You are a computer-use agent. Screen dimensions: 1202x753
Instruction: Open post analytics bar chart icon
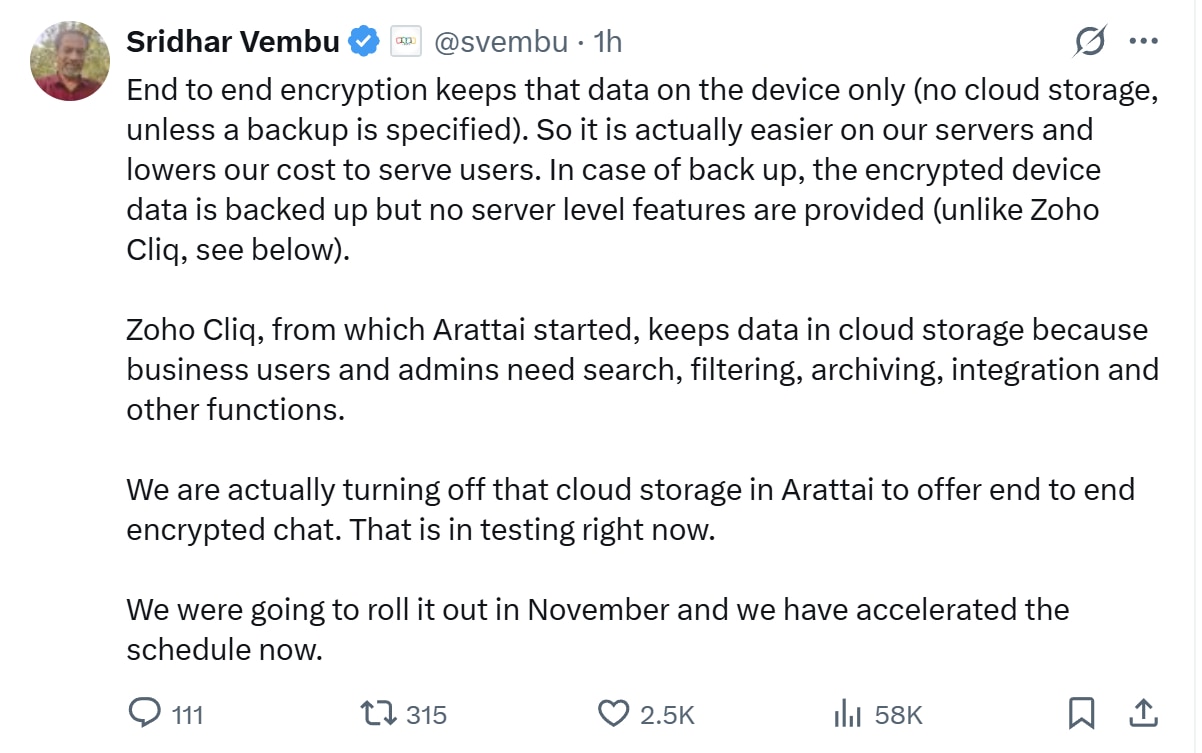[848, 713]
